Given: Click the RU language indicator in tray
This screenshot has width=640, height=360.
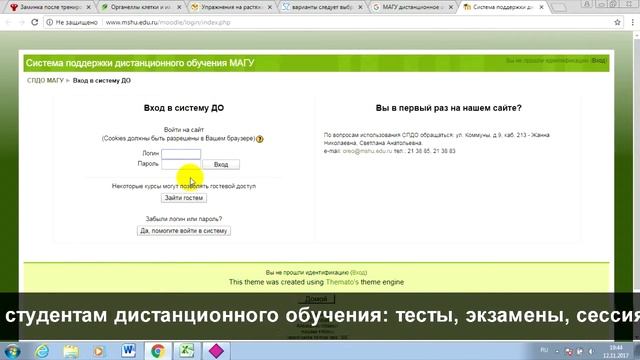Looking at the screenshot, I should [544, 350].
